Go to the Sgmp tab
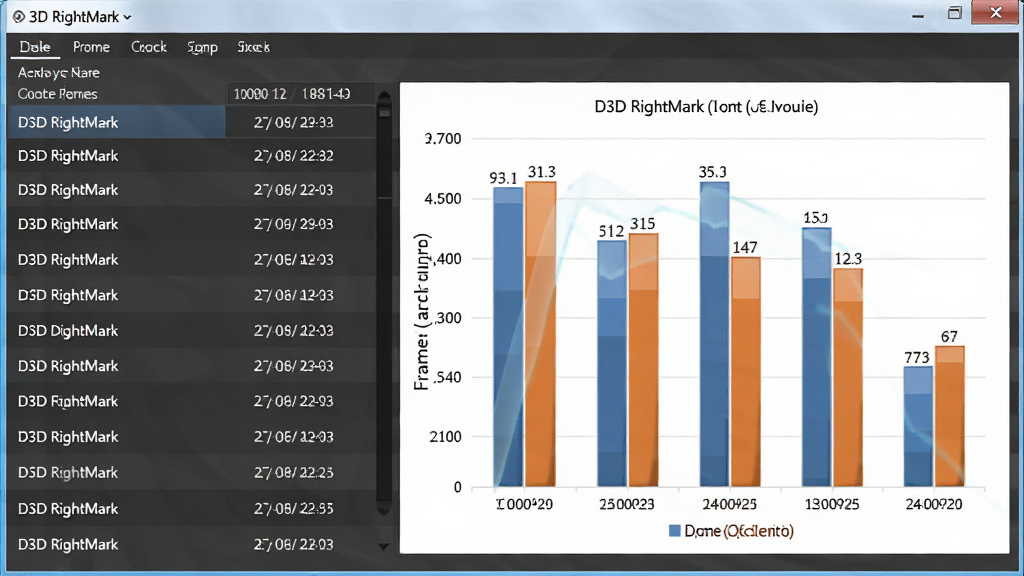1024x576 pixels. pos(202,47)
